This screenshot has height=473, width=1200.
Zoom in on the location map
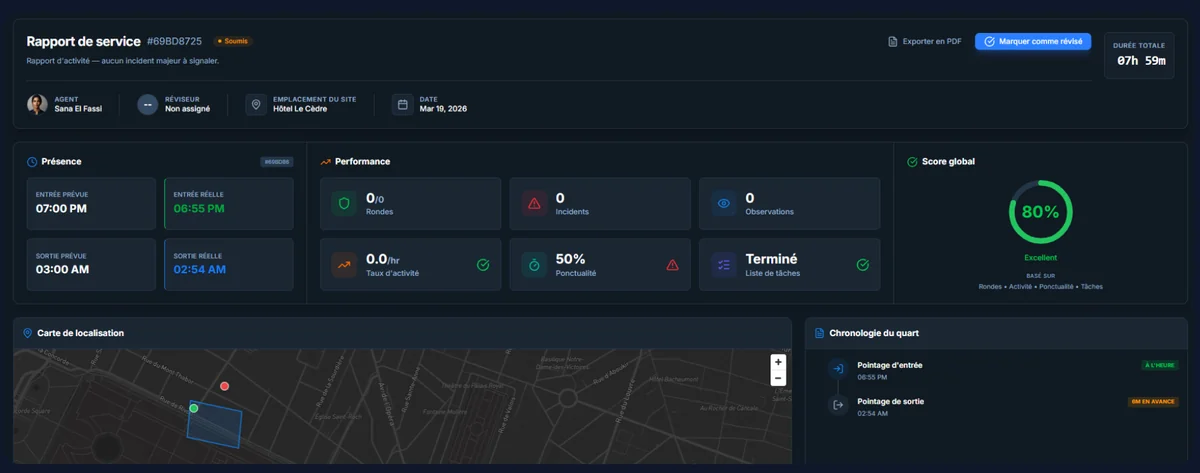pos(778,361)
